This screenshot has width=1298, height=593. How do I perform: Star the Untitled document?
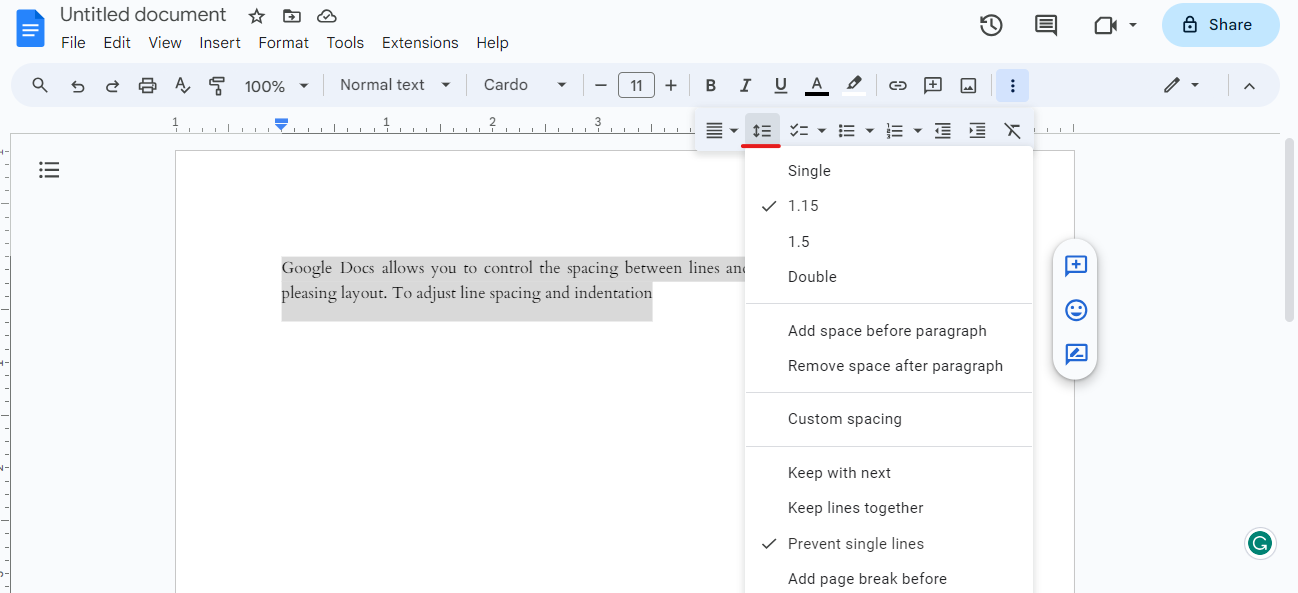pyautogui.click(x=257, y=16)
